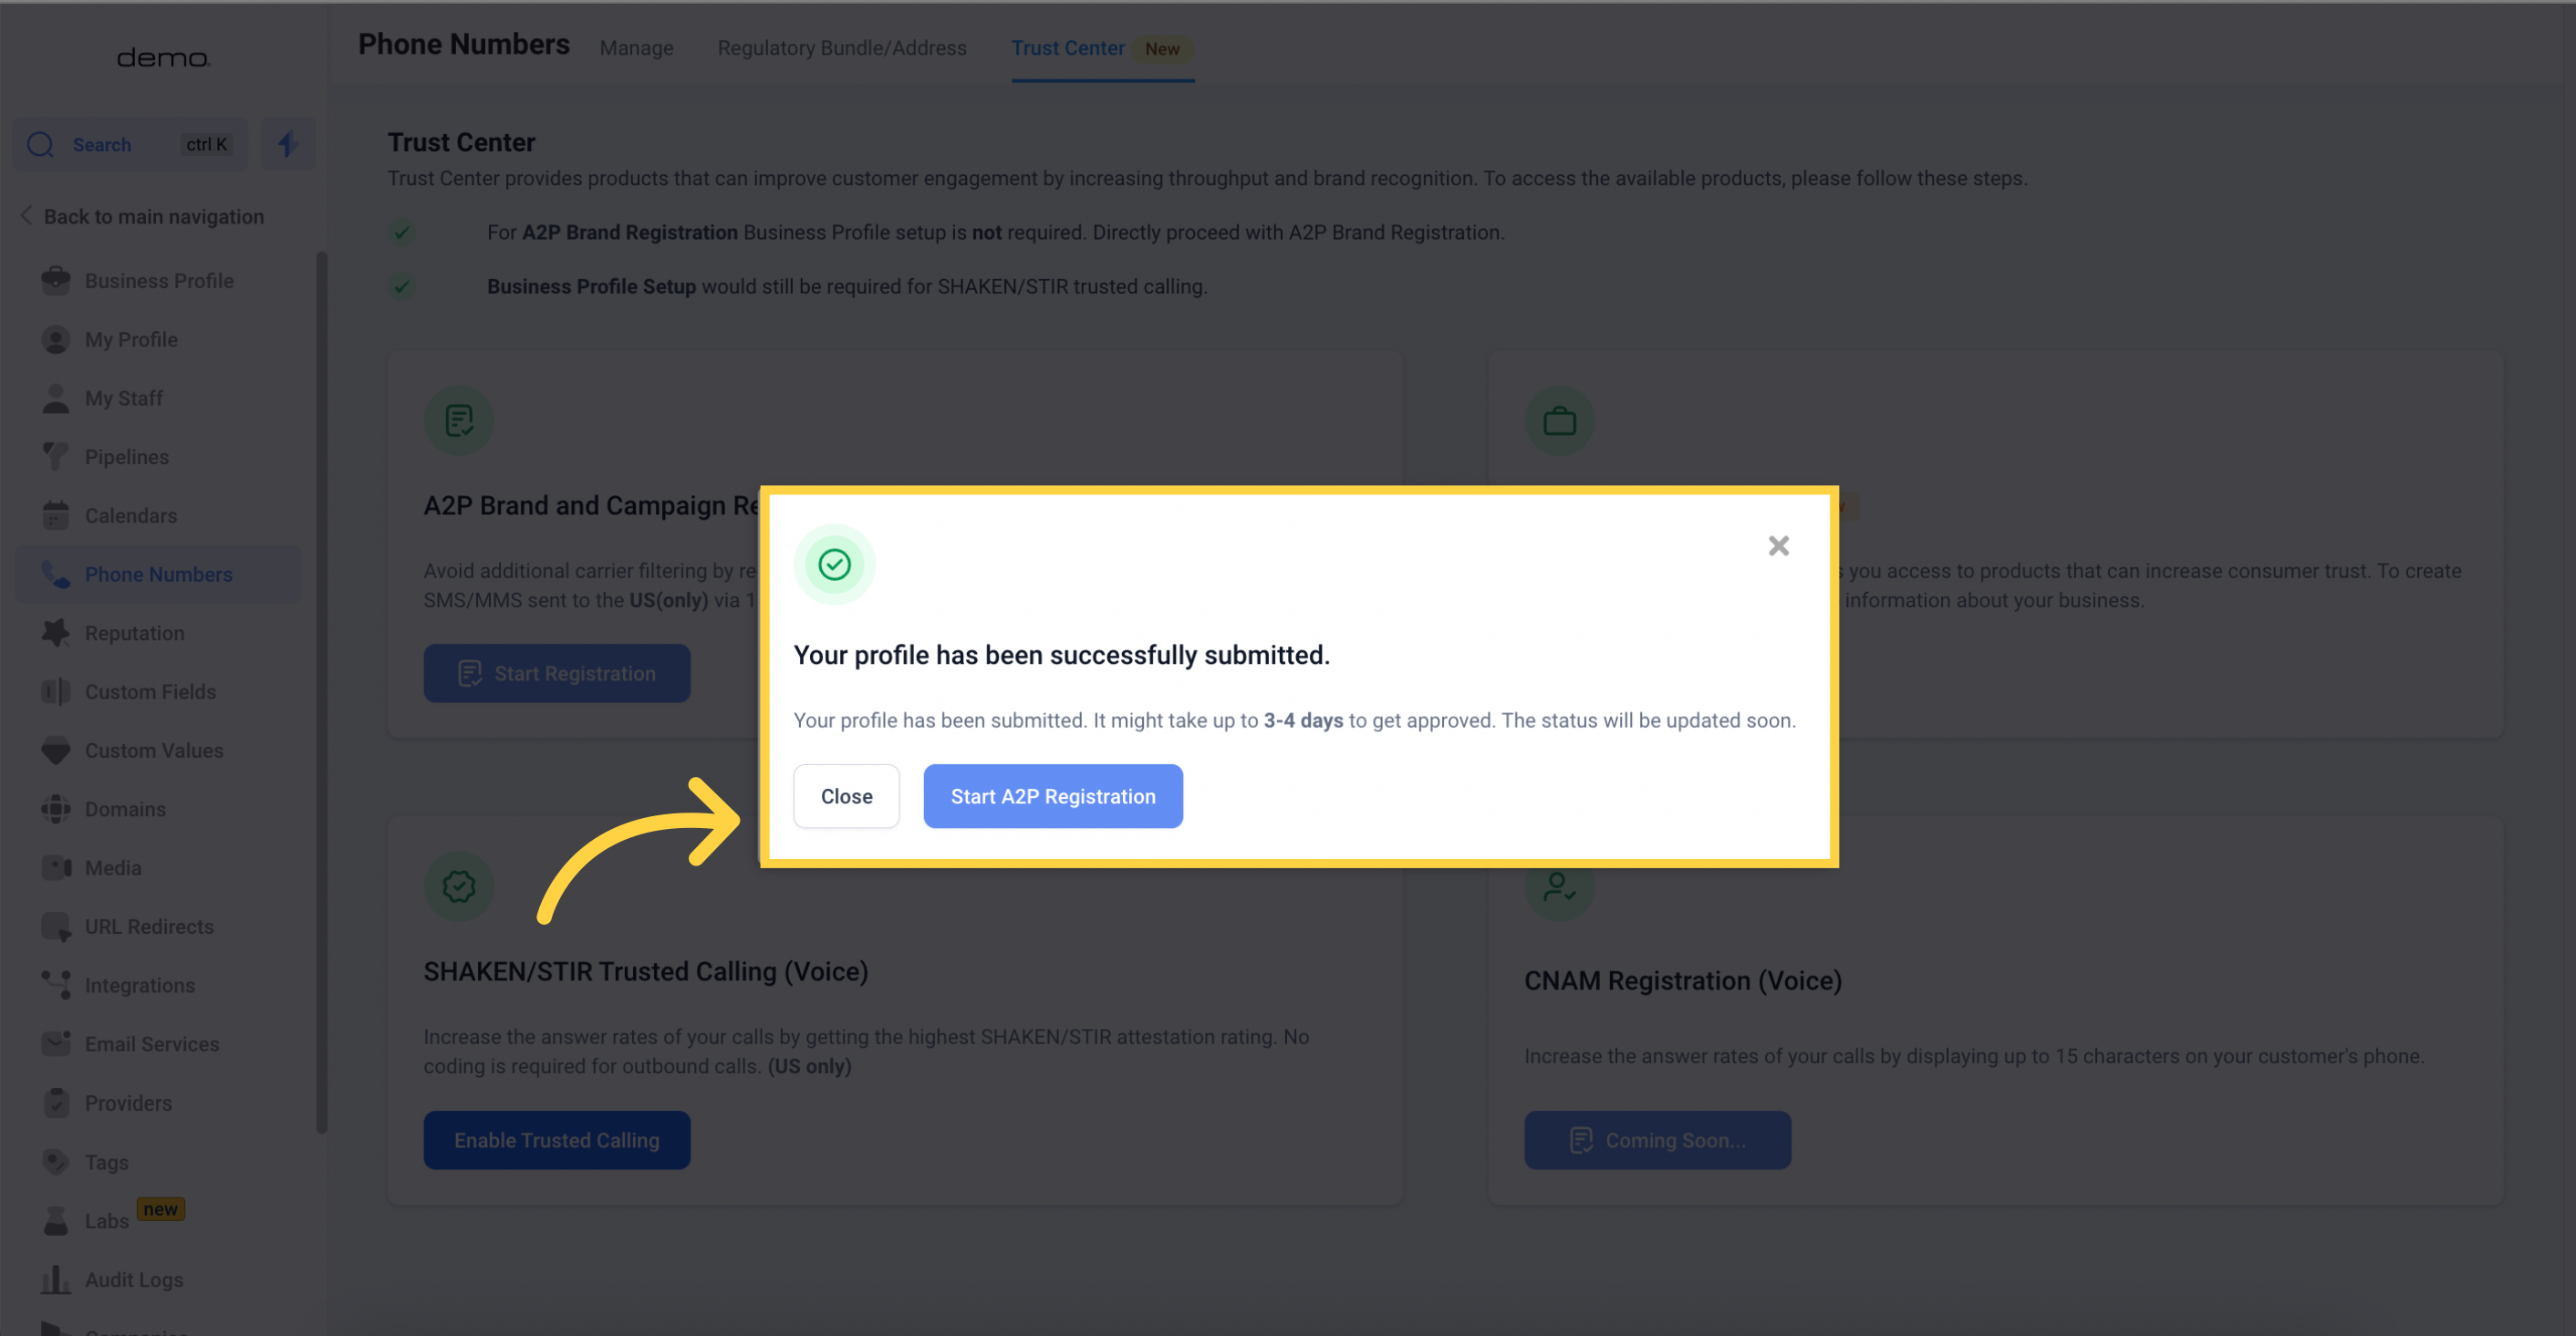Screen dimensions: 2576x1336
Task: Switch to the Manage tab
Action: [x=636, y=47]
